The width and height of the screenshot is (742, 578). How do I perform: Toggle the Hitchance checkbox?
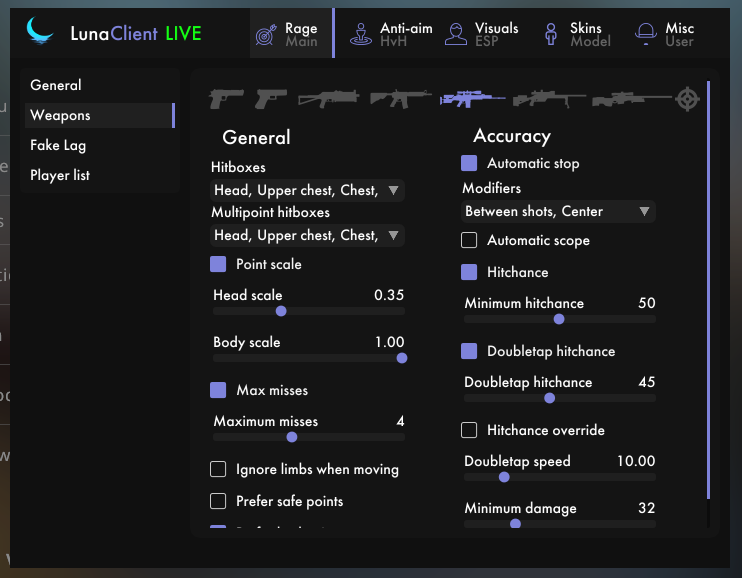469,272
